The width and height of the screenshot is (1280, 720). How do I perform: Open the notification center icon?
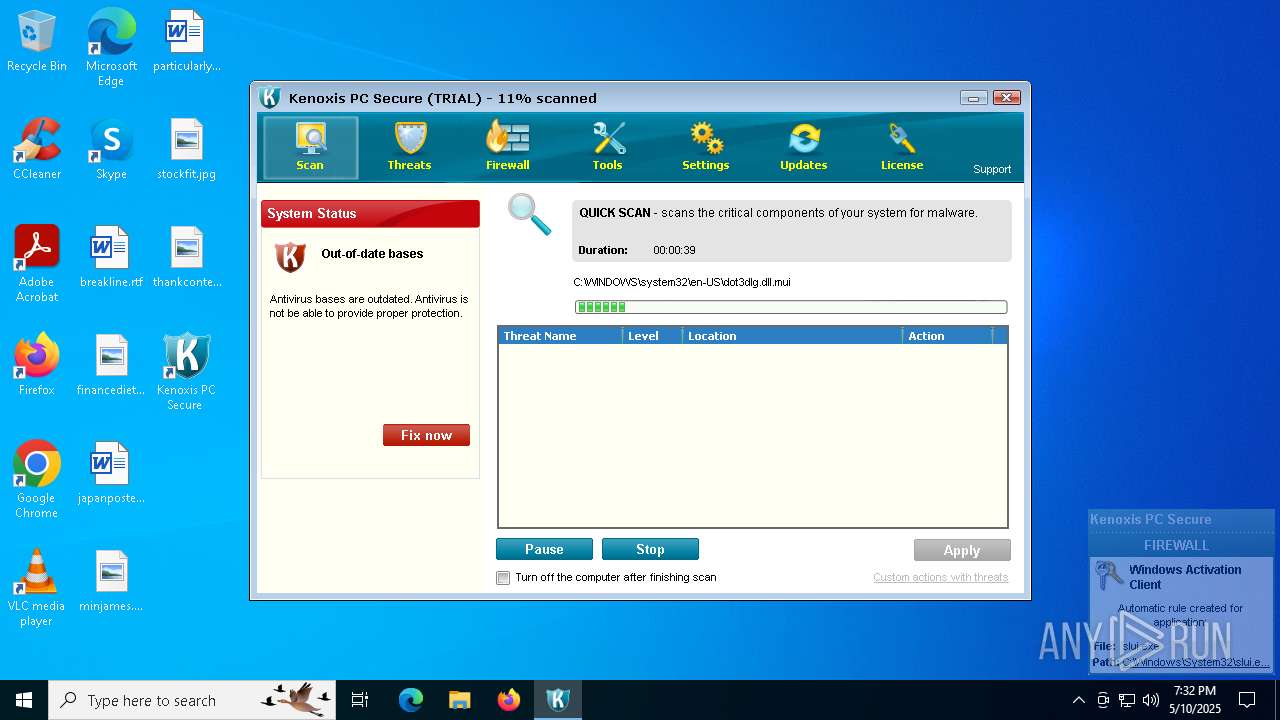coord(1247,700)
